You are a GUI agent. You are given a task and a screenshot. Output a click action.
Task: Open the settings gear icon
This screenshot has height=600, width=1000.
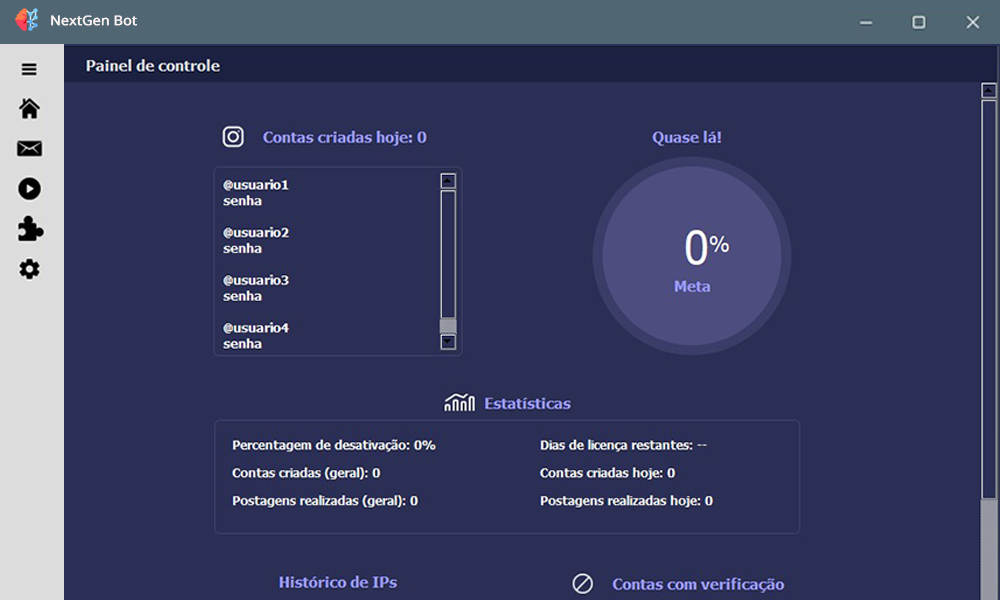[29, 269]
